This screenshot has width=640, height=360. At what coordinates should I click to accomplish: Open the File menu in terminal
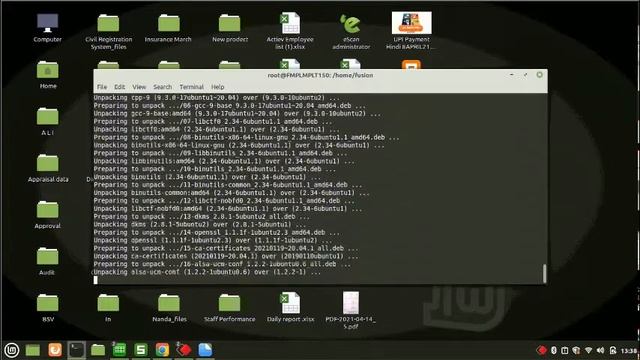click(x=102, y=87)
